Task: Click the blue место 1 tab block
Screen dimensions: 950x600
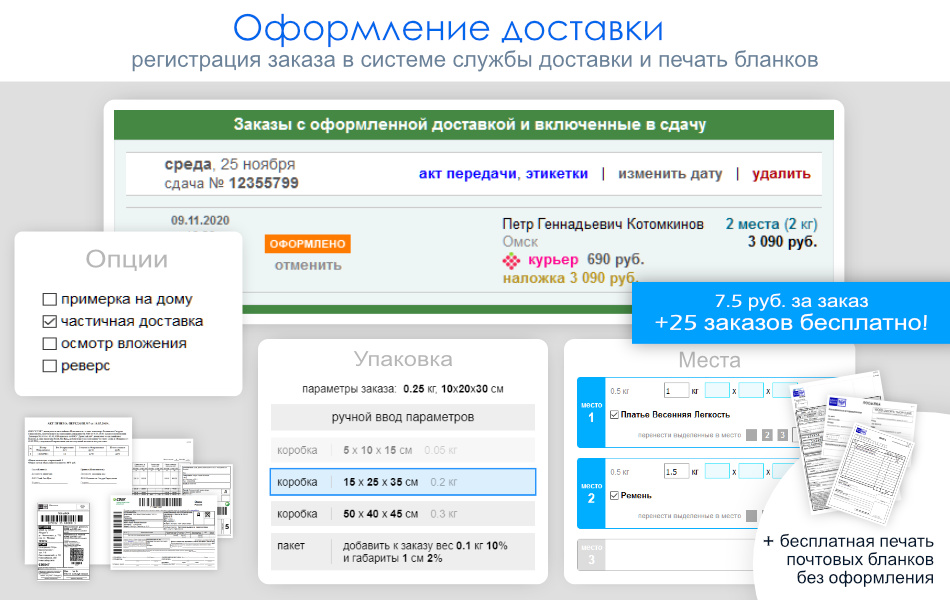Action: tap(591, 412)
